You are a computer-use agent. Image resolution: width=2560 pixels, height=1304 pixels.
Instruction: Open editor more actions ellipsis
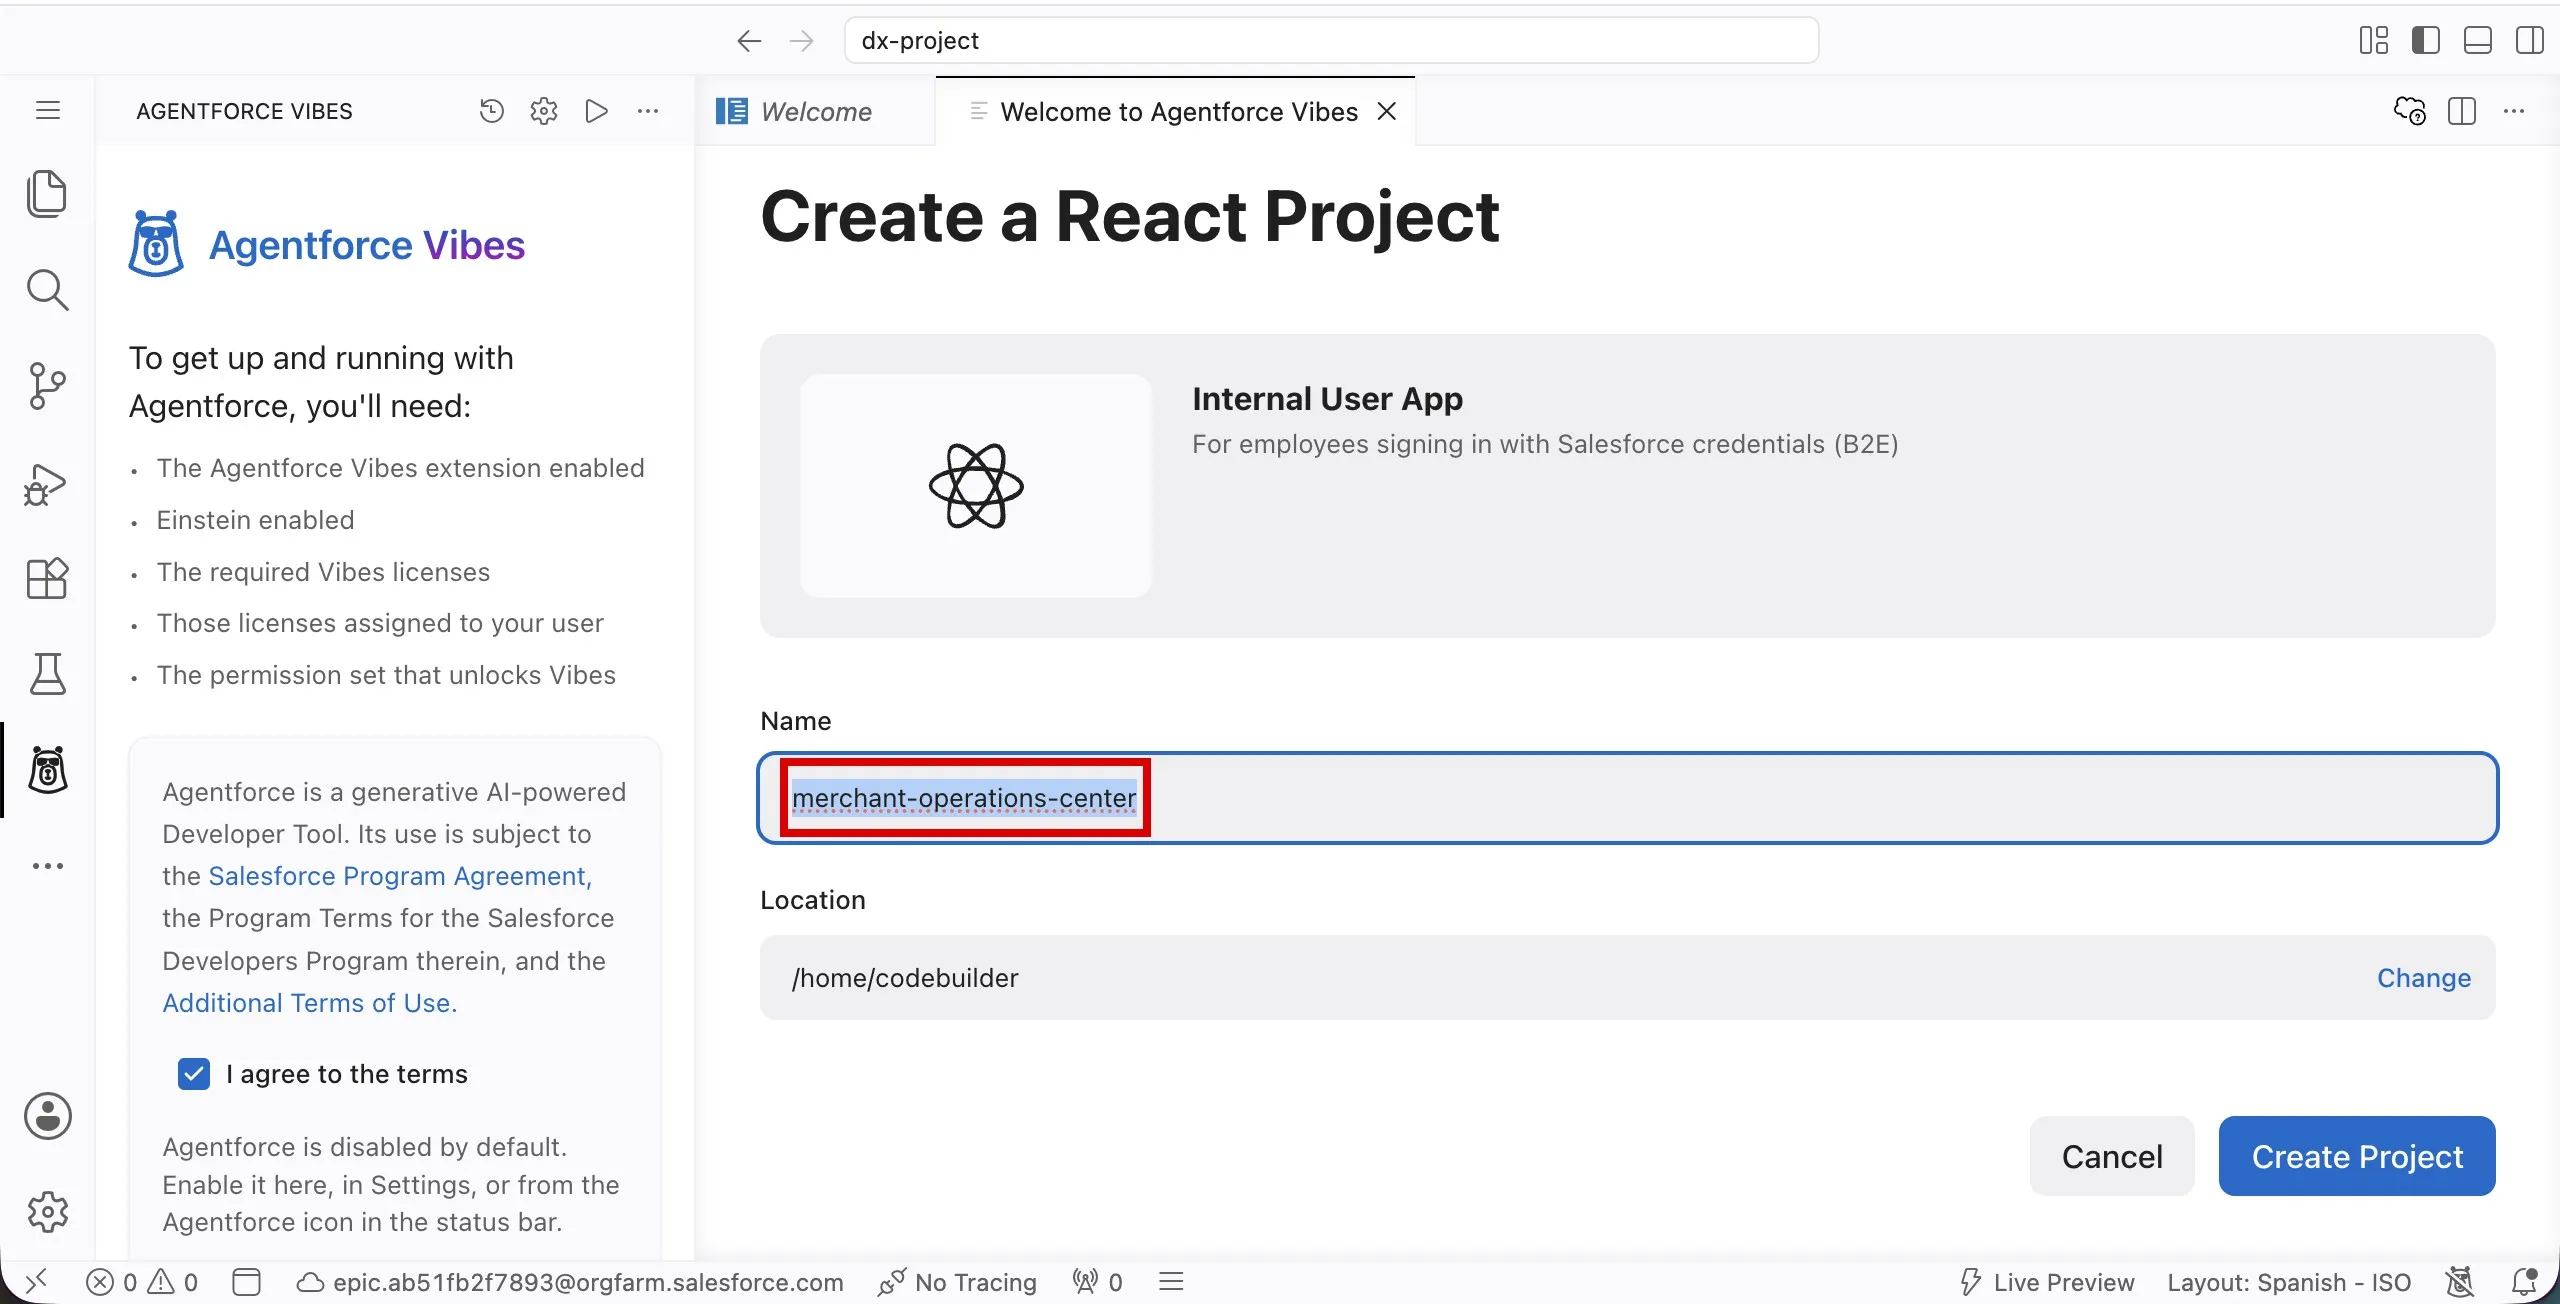click(2514, 111)
